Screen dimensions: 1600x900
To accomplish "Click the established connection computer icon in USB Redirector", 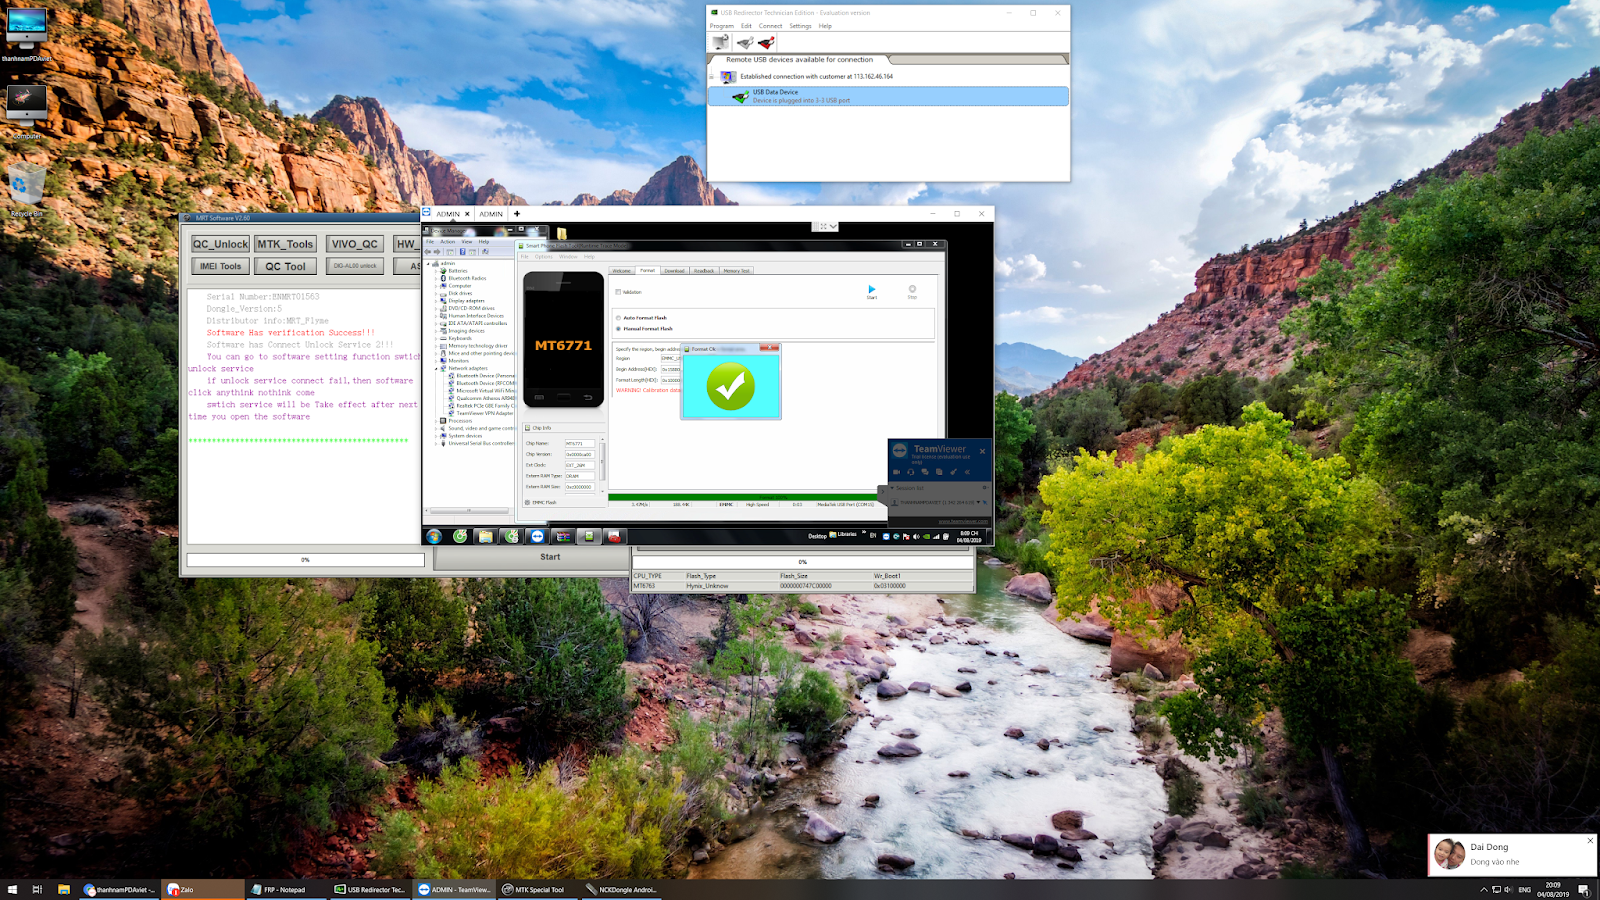I will (728, 77).
